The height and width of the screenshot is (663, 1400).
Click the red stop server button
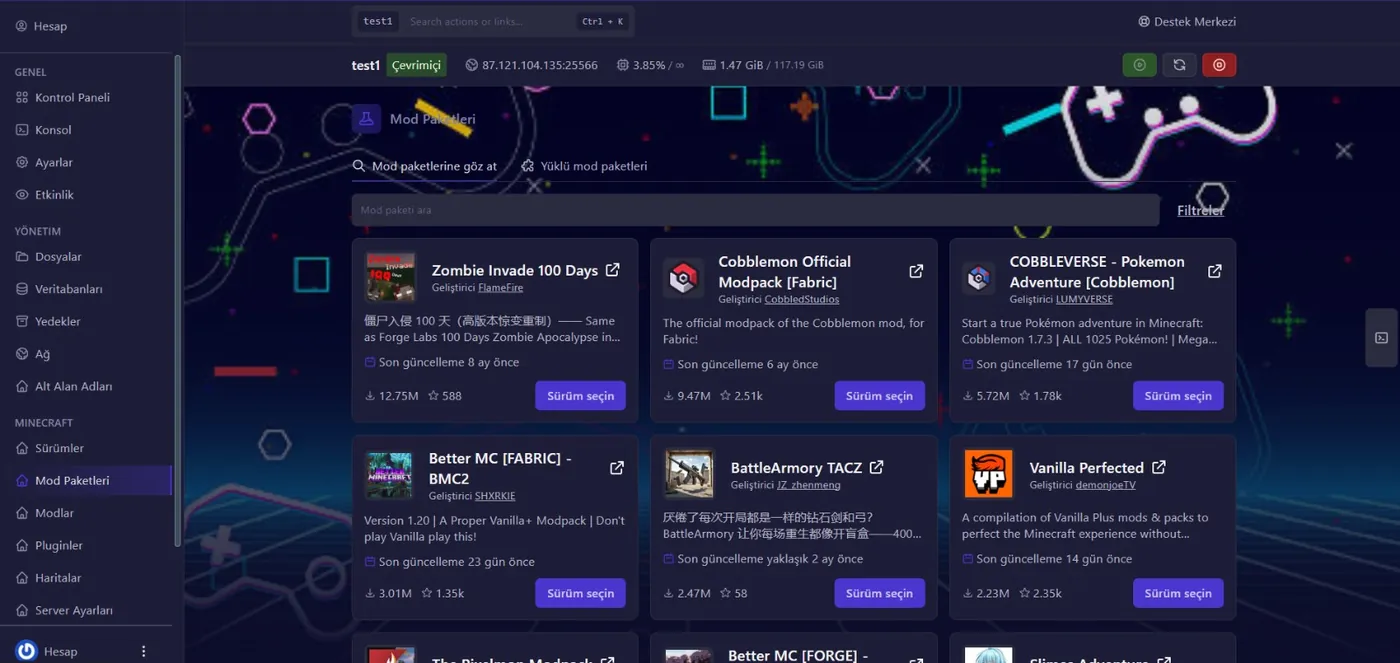[x=1219, y=65]
